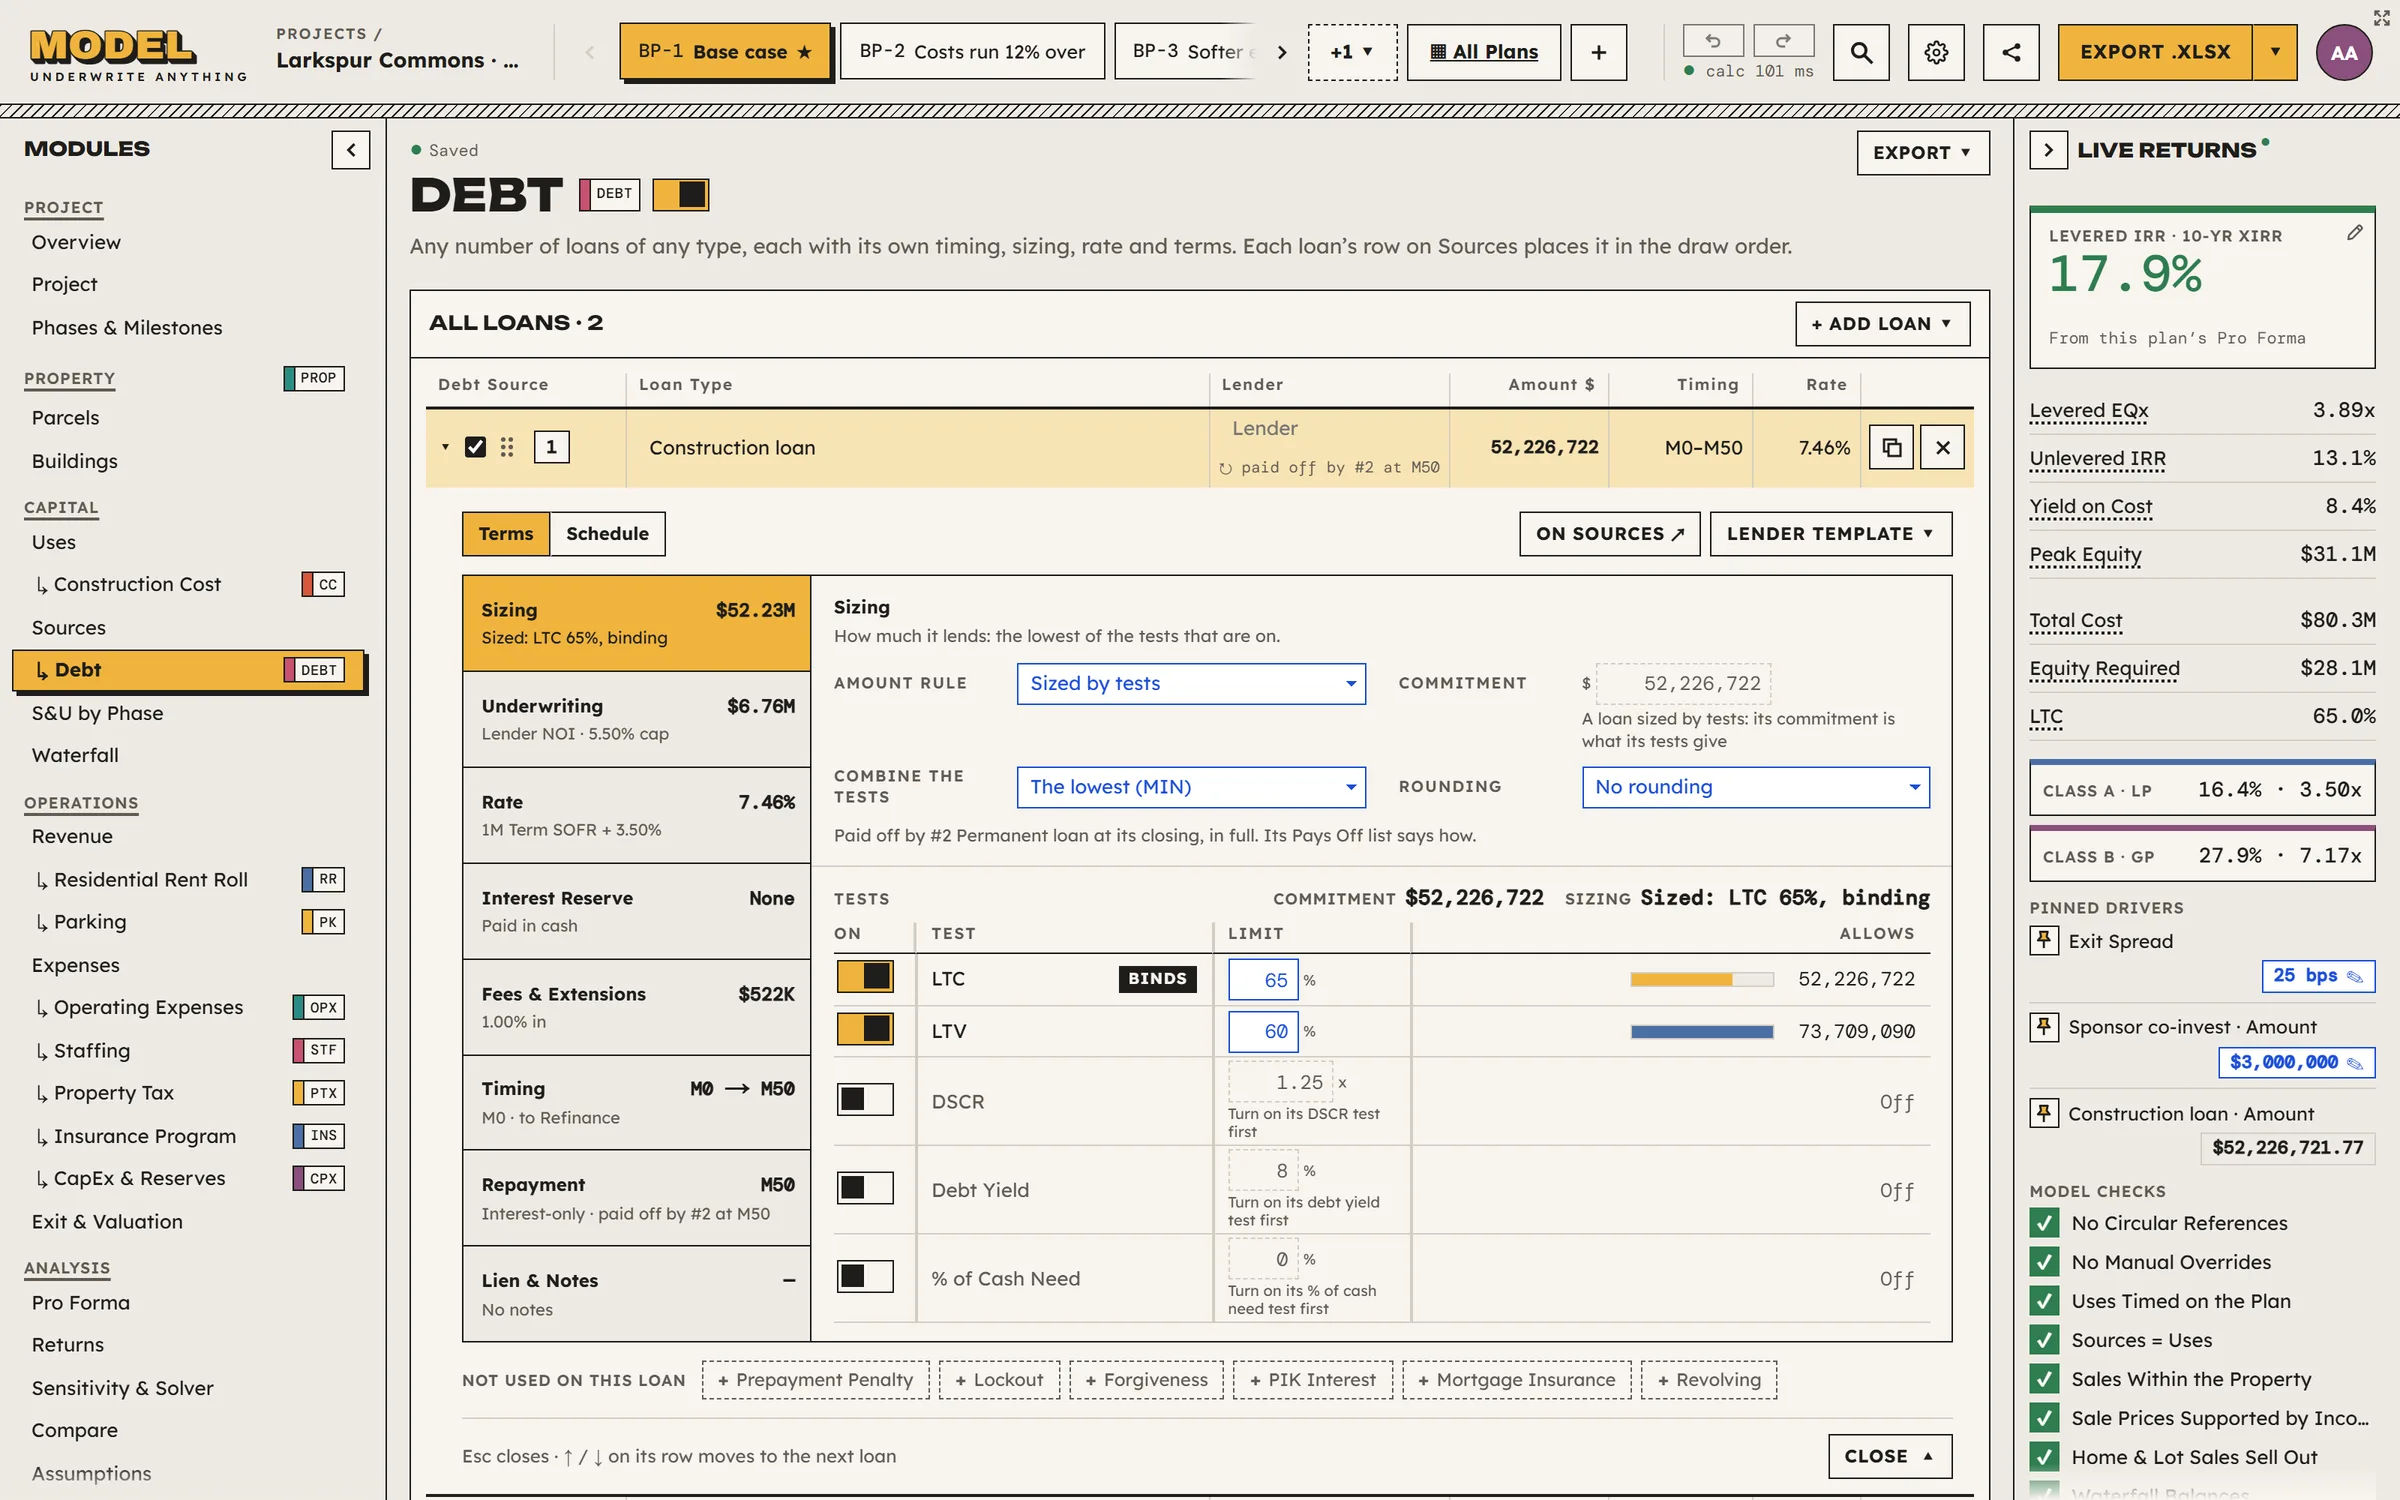This screenshot has width=2400, height=1500.
Task: Collapse the Modules sidebar chevron
Action: point(351,150)
